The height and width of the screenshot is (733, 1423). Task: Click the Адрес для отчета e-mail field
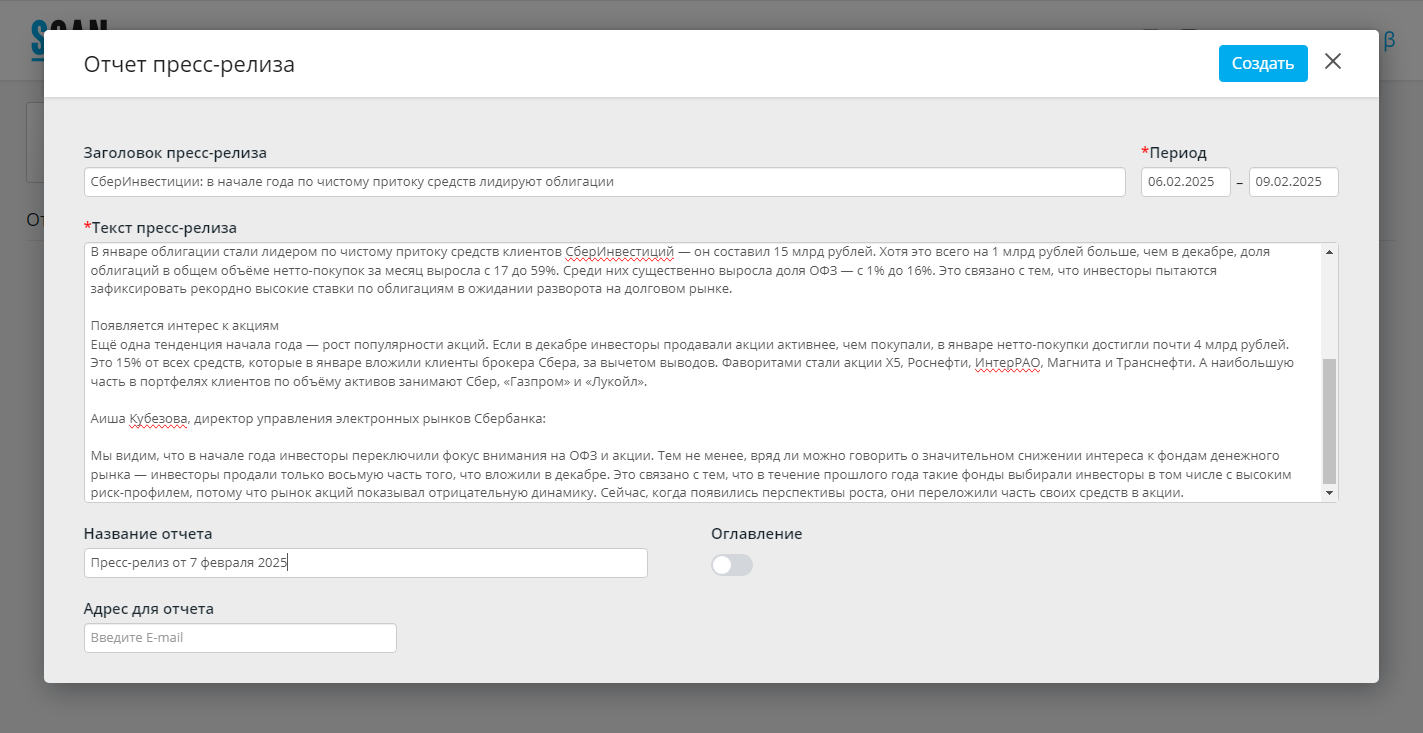[240, 638]
